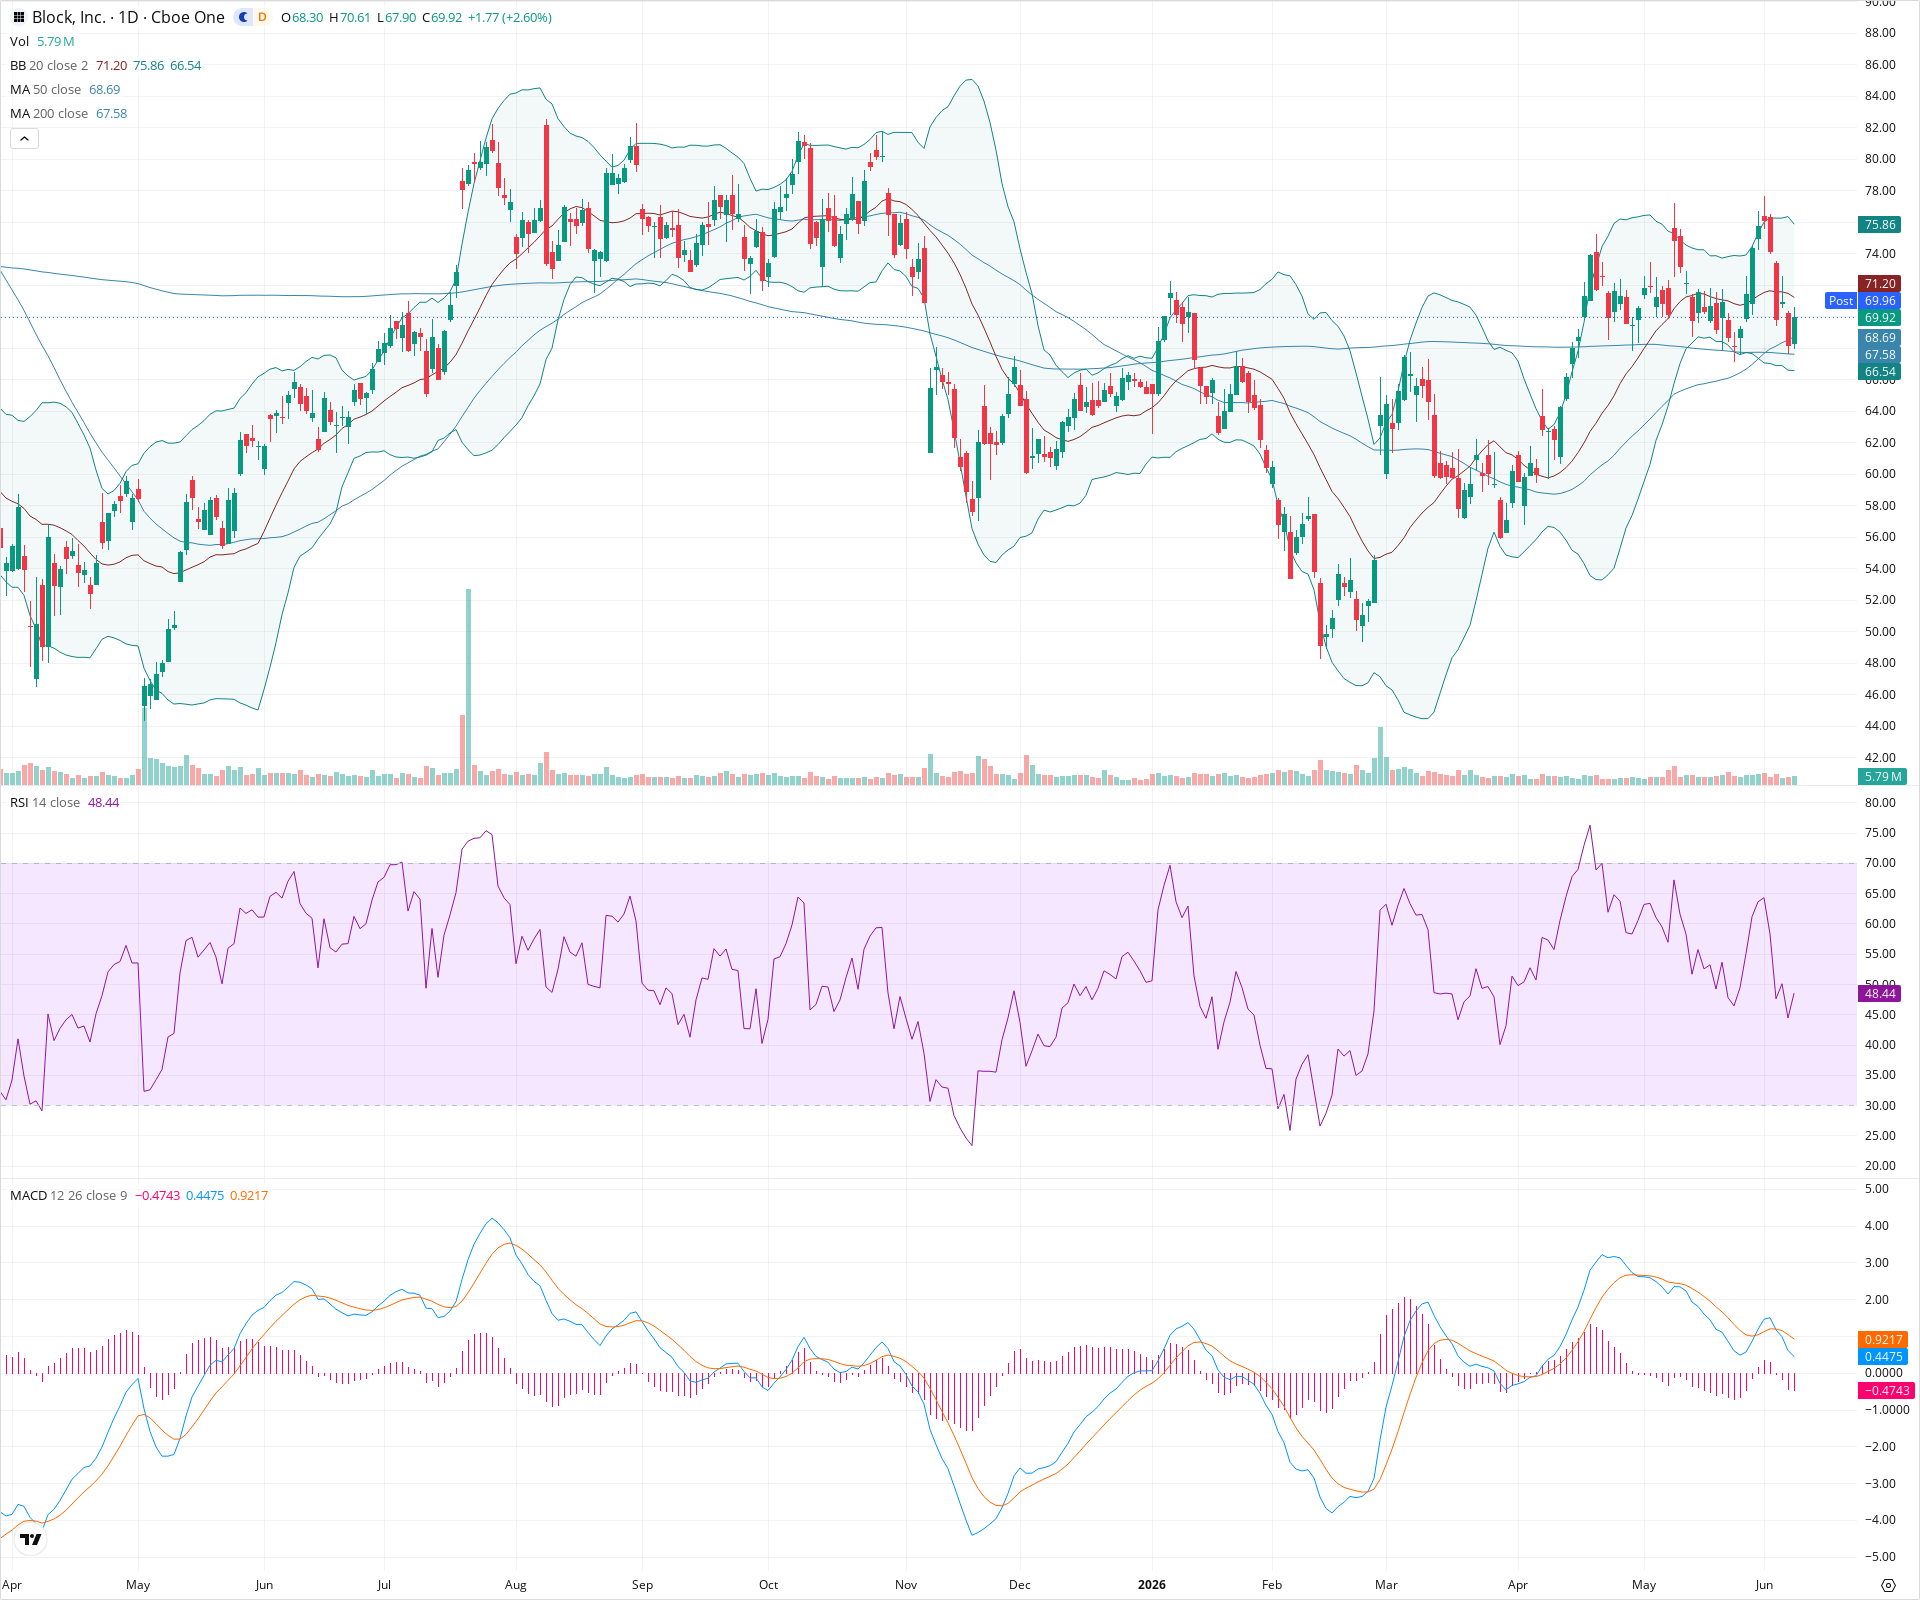The image size is (1920, 1600).
Task: Click the -0.4743 histogram value tag
Action: [x=1886, y=1391]
